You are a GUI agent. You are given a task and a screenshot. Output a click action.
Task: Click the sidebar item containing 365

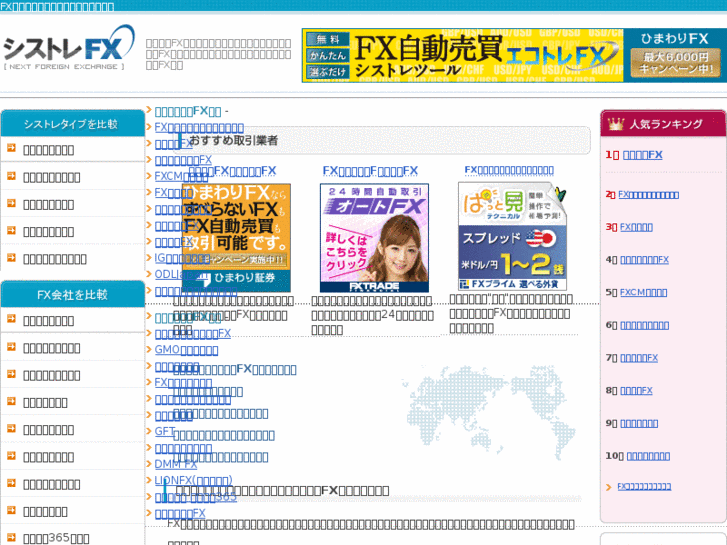click(56, 538)
